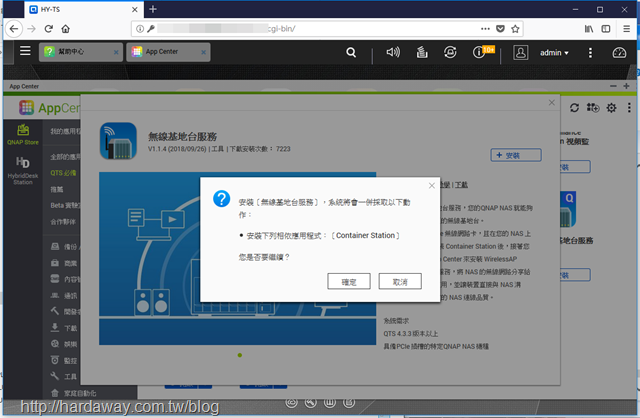Go to browser home page
Image resolution: width=640 pixels, height=418 pixels.
point(65,29)
